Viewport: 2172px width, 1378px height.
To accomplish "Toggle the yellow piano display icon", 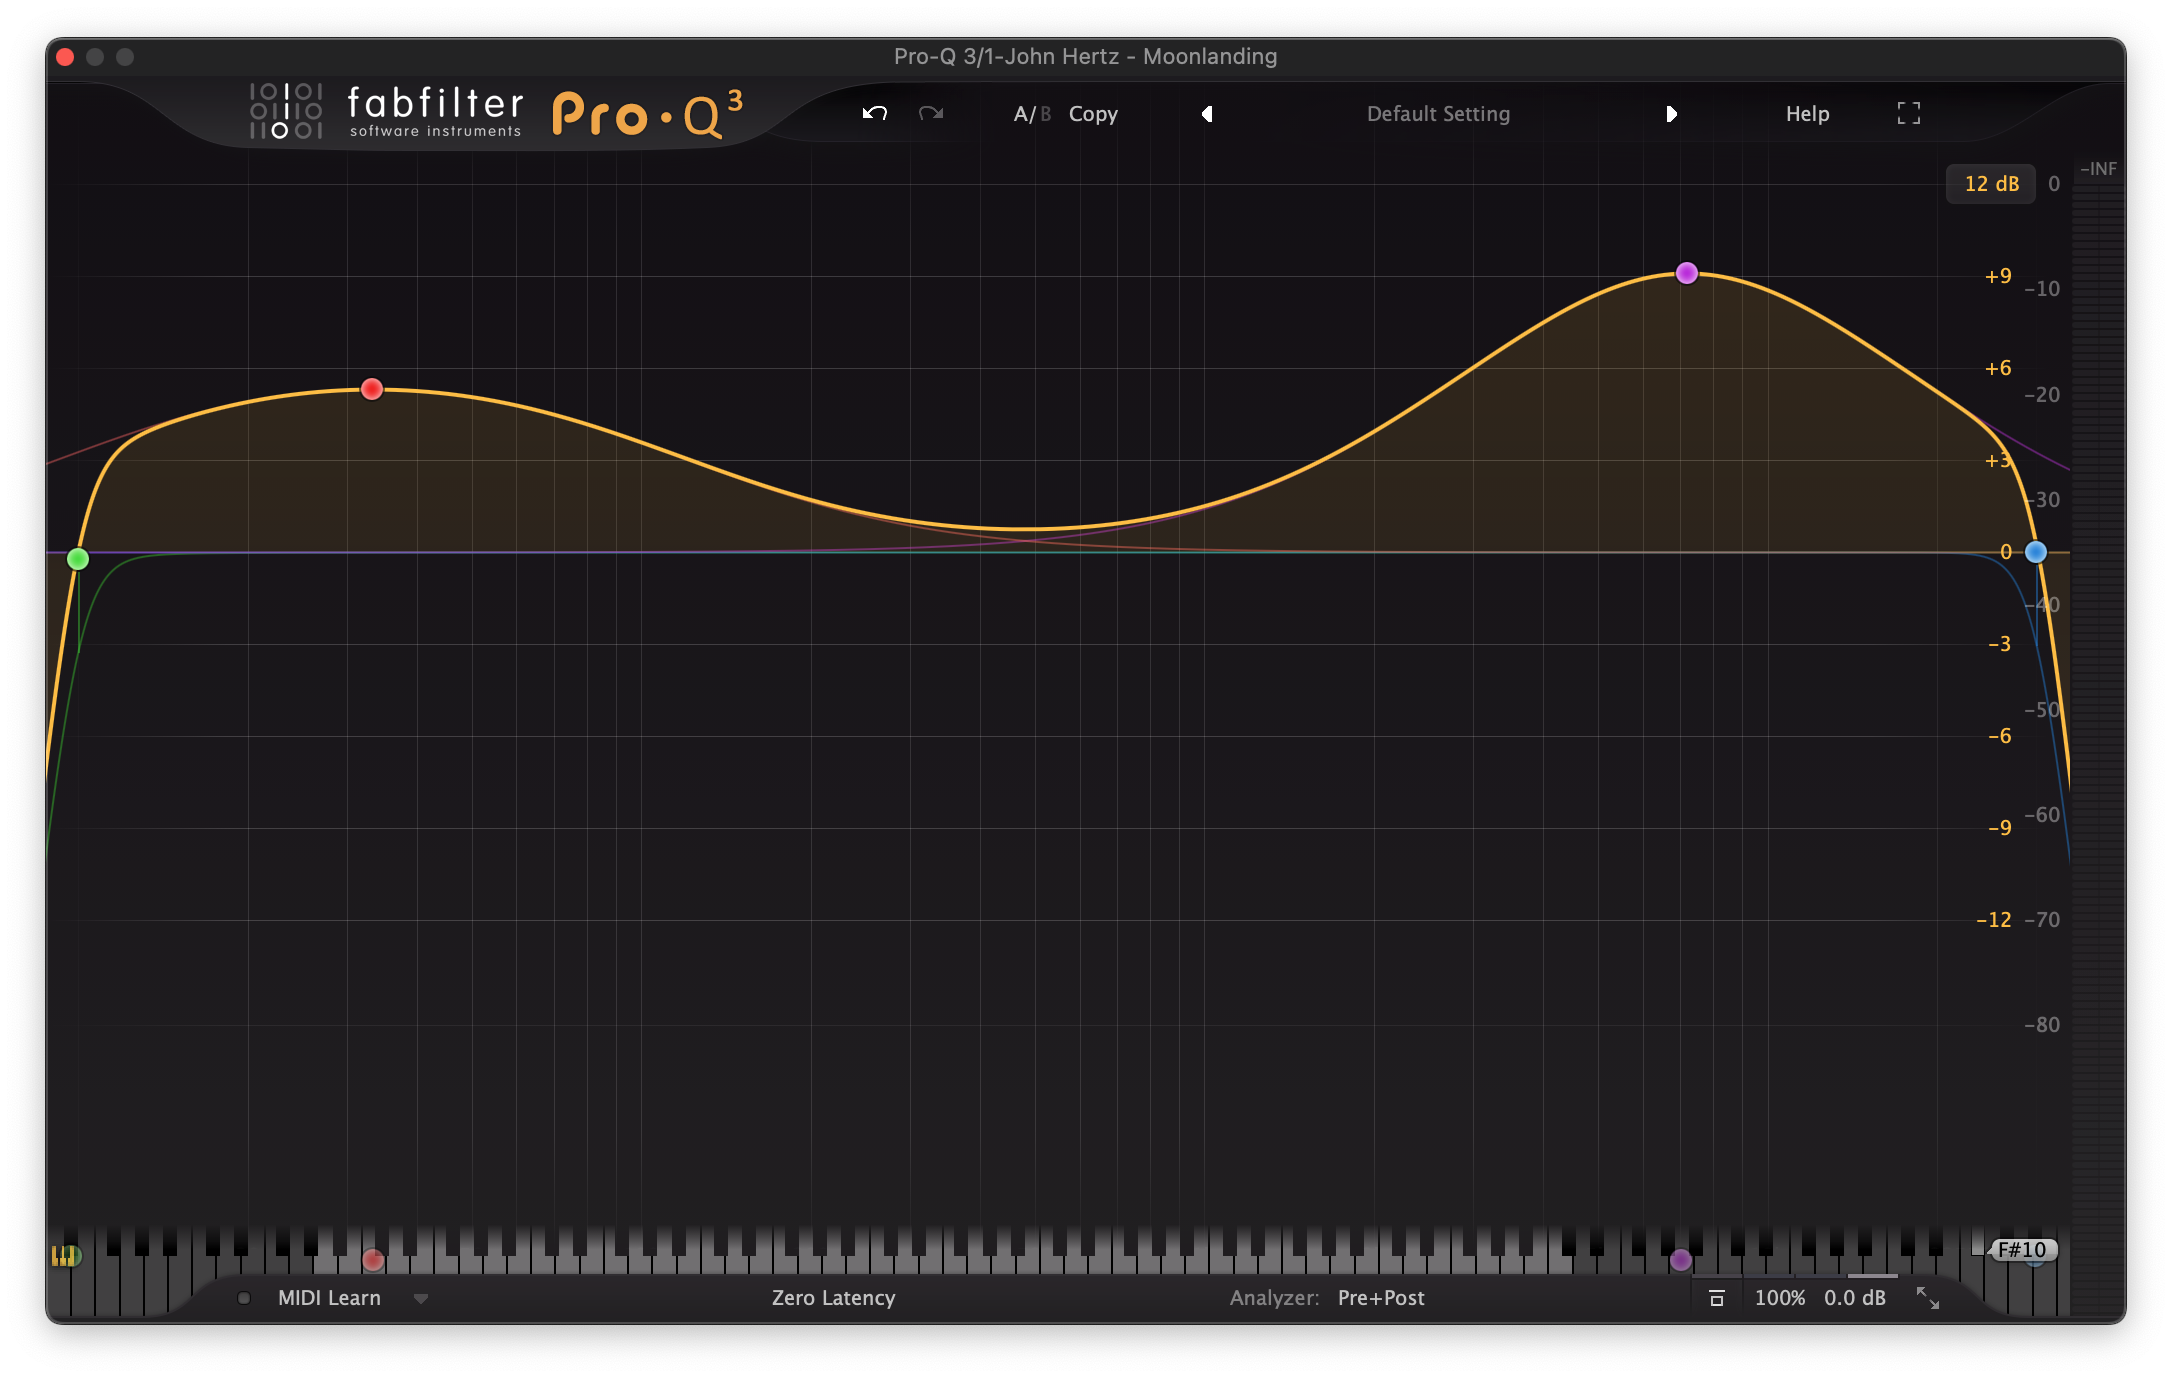I will click(x=65, y=1256).
